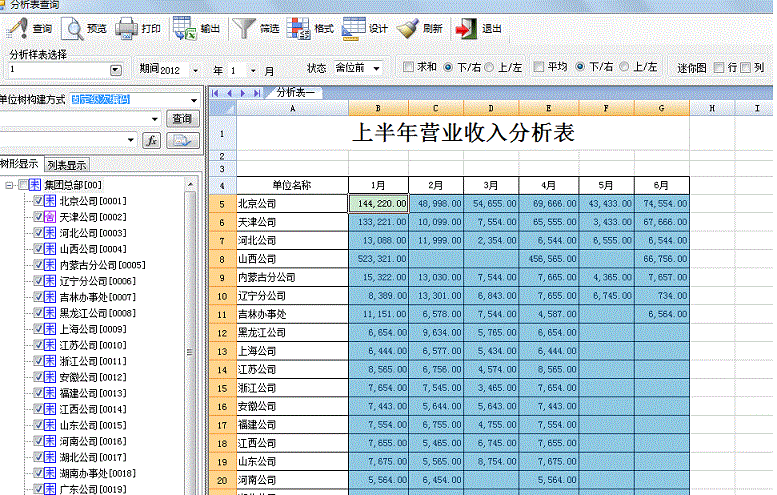
Task: Click the 查询 toolbar icon
Action: [x=17, y=28]
